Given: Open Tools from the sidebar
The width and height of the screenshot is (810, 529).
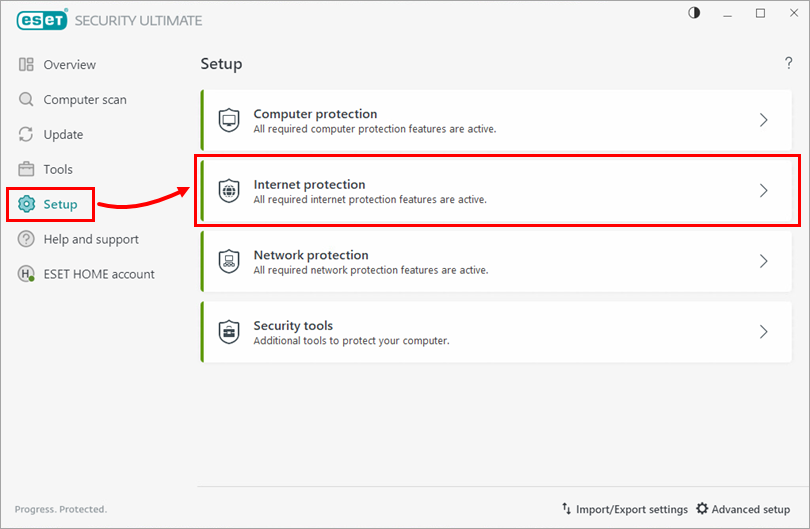Looking at the screenshot, I should [x=58, y=170].
